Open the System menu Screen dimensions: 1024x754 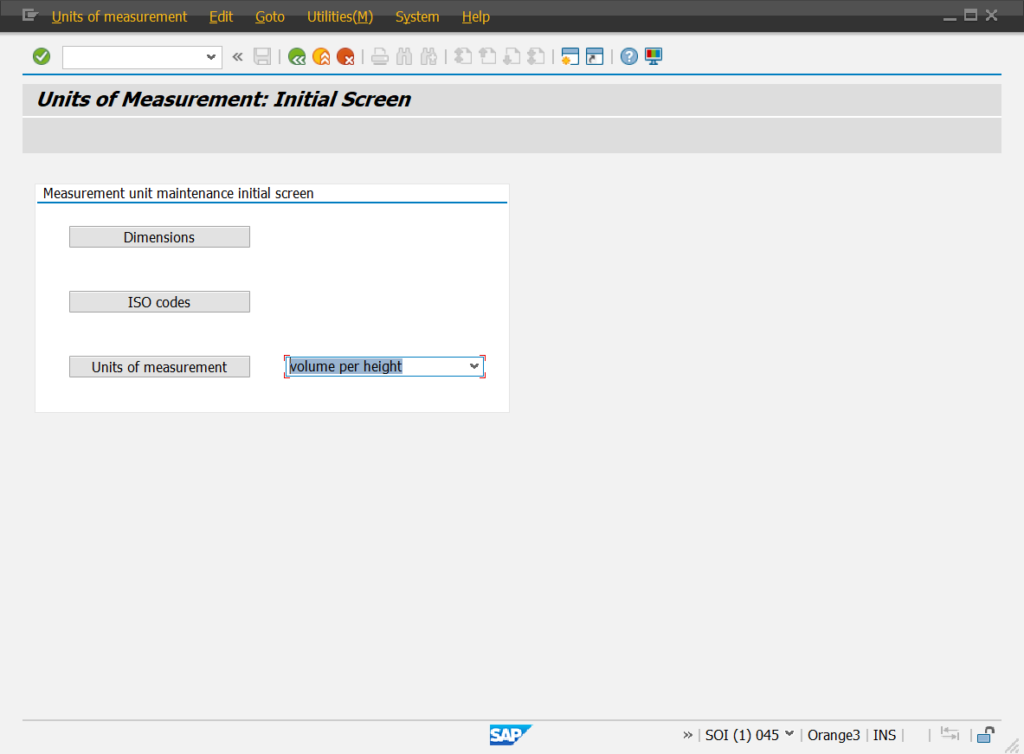417,16
